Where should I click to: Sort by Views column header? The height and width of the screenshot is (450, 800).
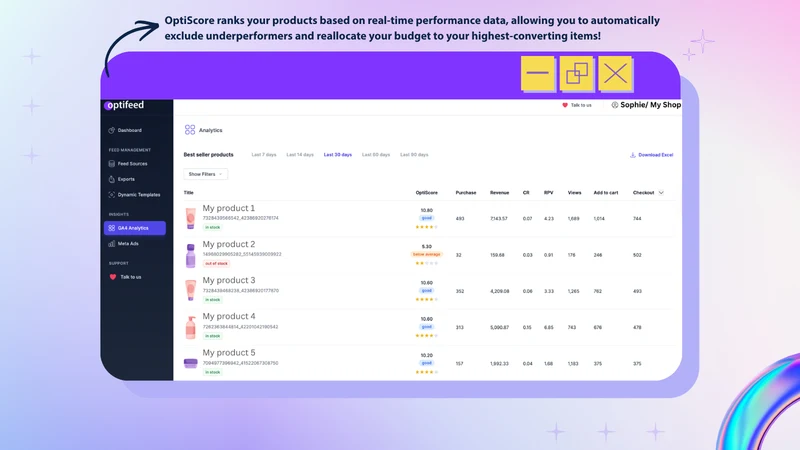point(574,193)
